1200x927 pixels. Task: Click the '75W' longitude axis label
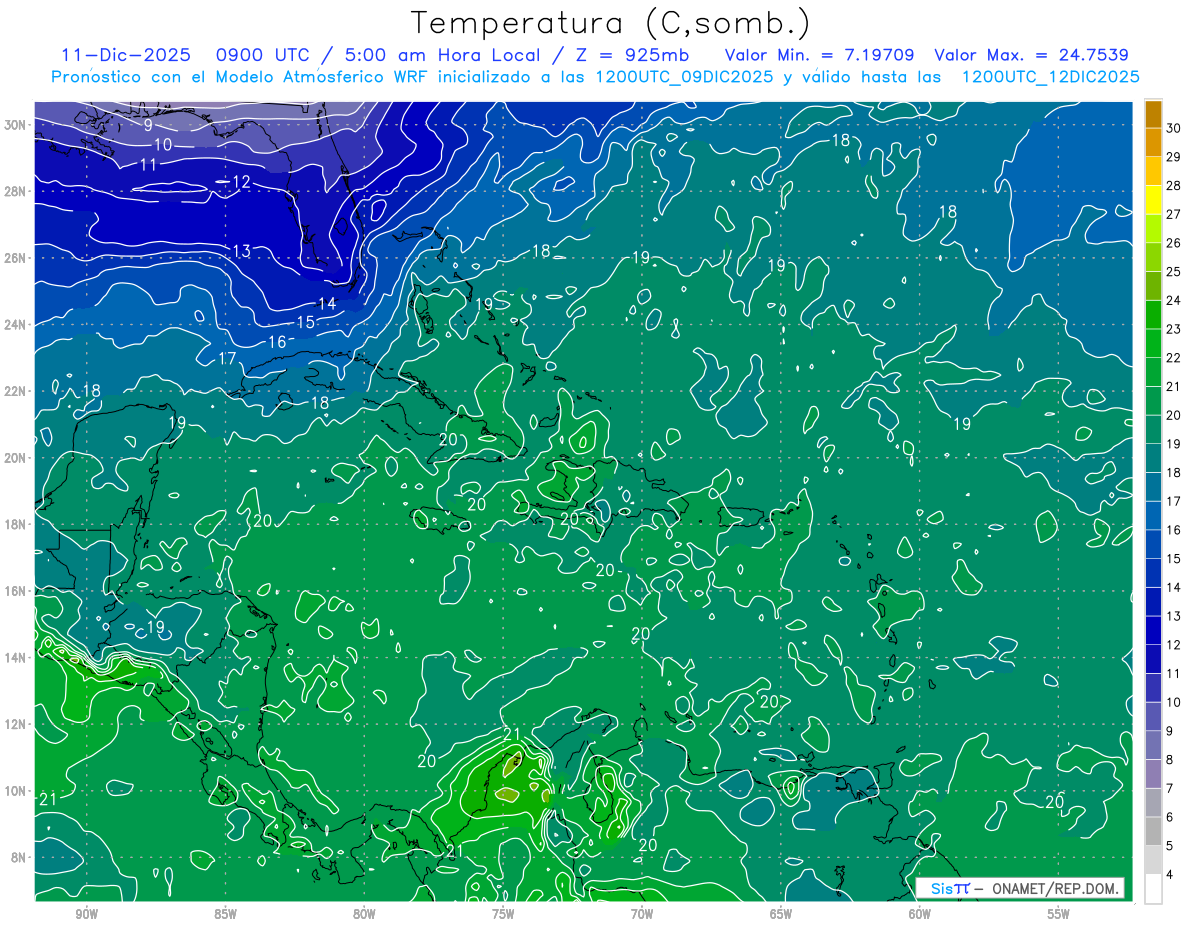click(x=503, y=914)
